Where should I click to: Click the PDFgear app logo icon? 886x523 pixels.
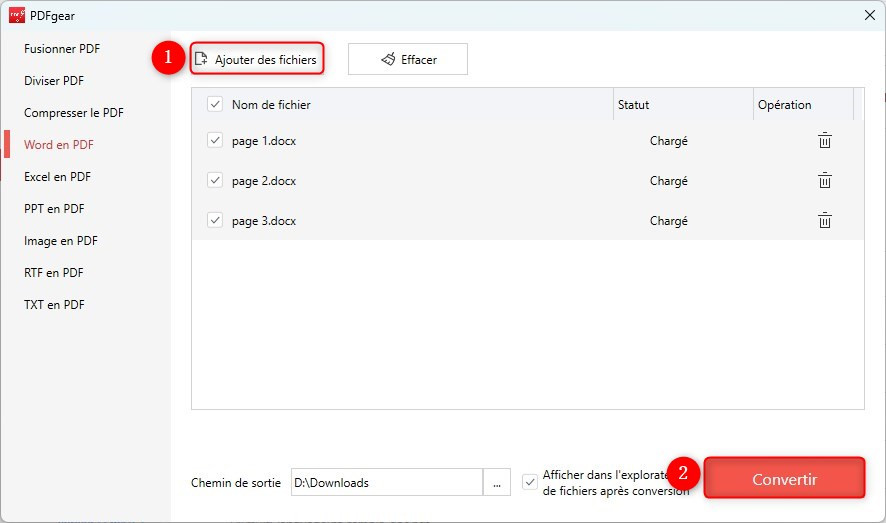[17, 15]
